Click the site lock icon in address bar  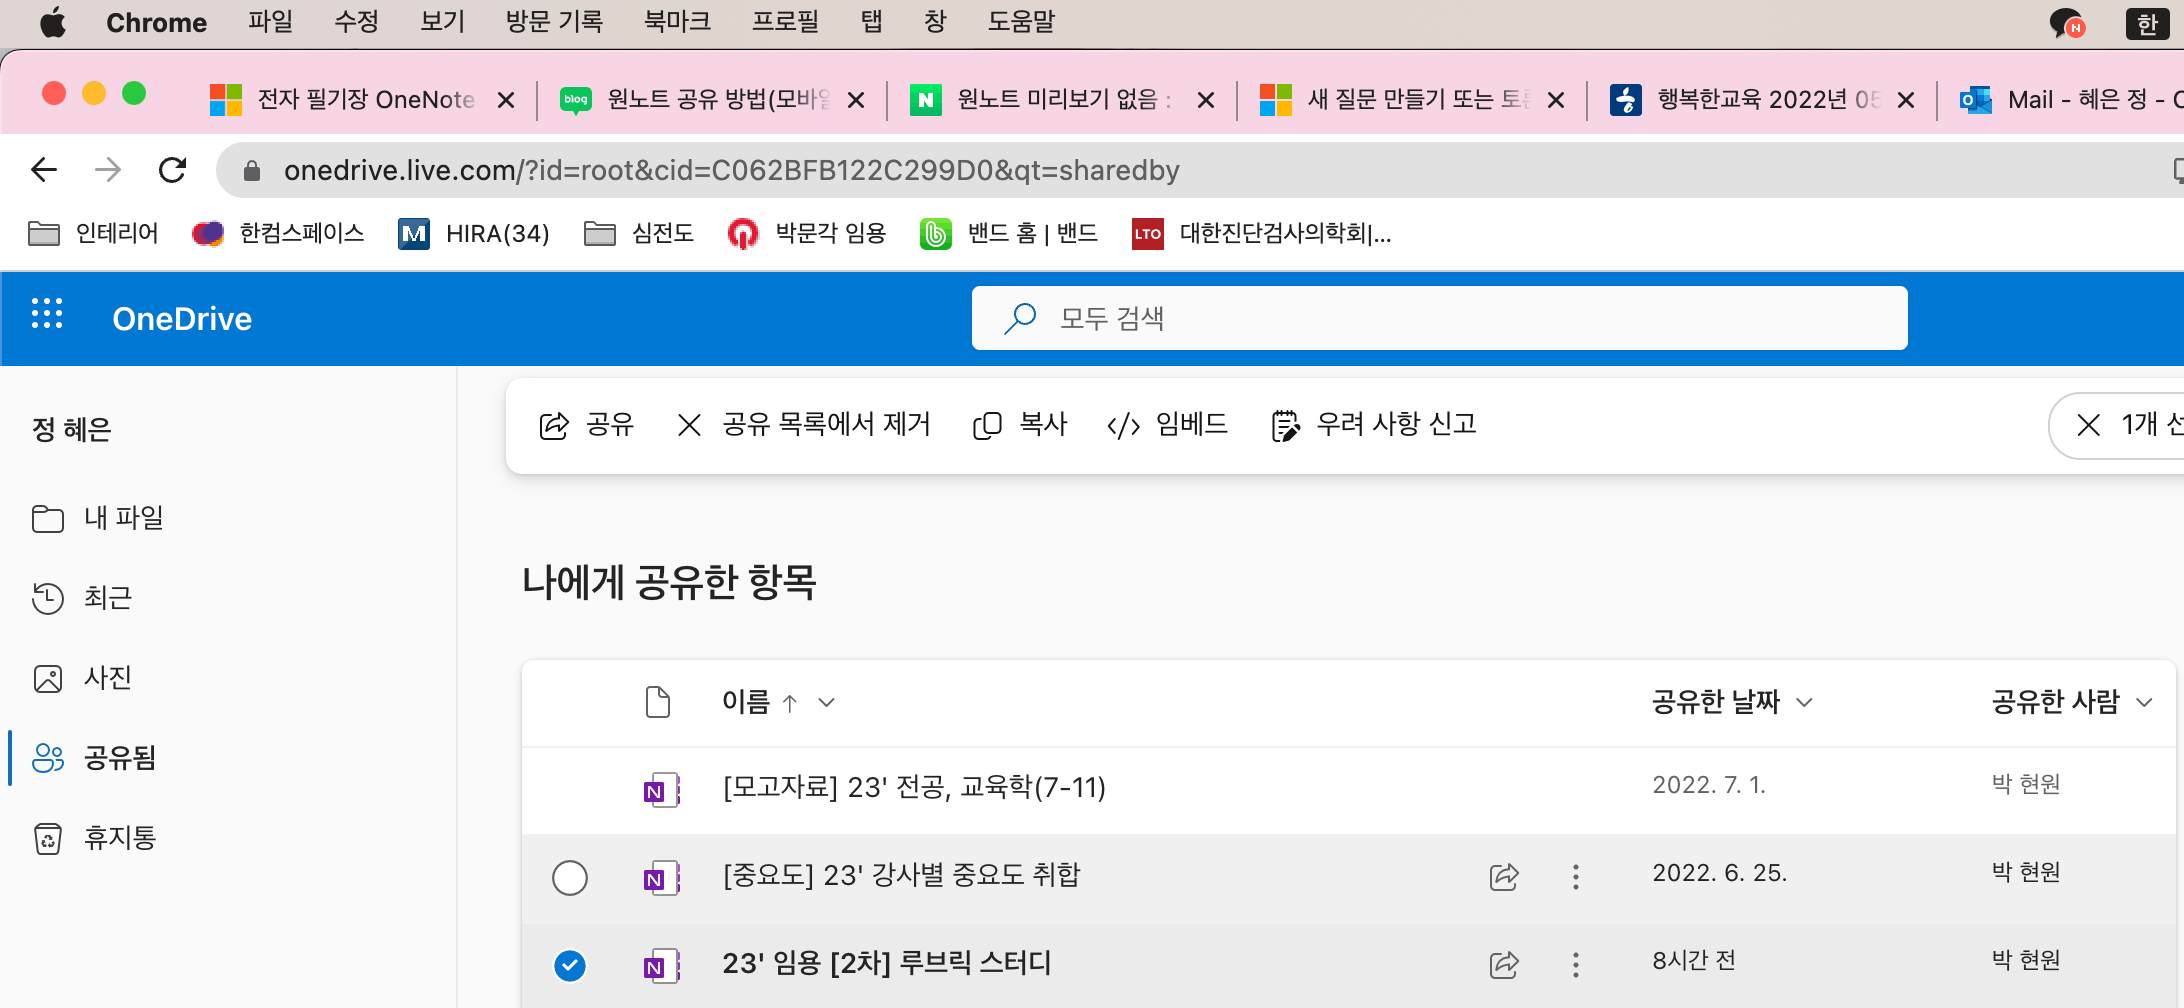[252, 171]
